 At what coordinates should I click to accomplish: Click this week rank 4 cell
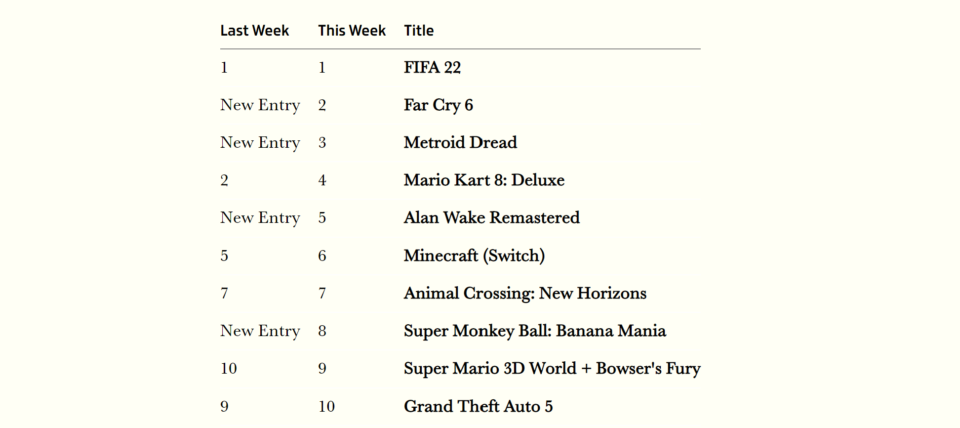click(x=322, y=181)
